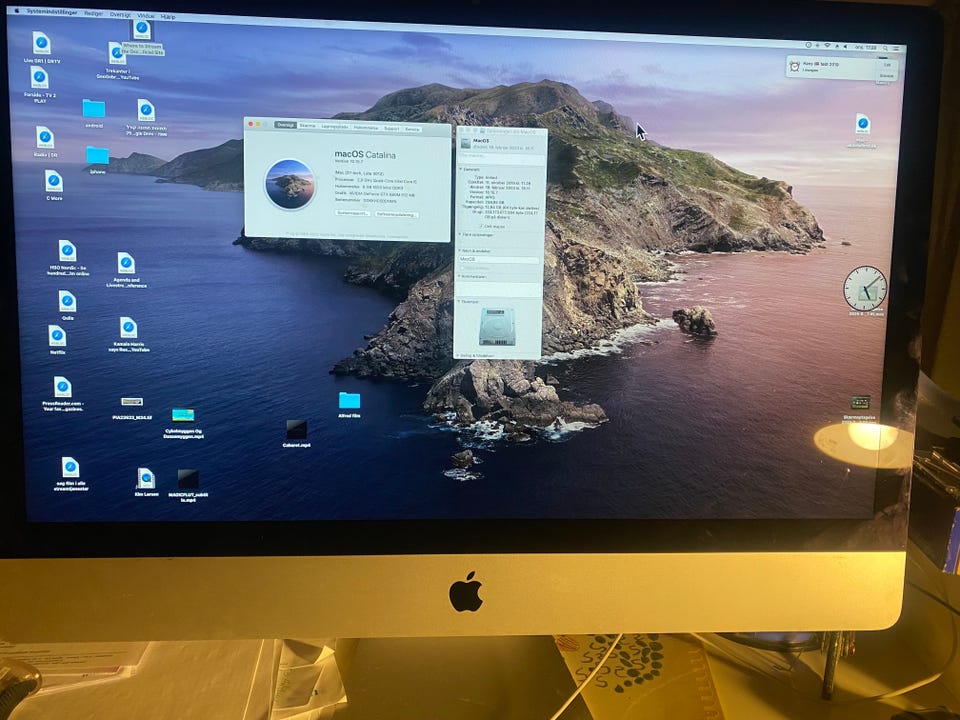Open the Vindue menu
This screenshot has height=720, width=960.
[x=145, y=15]
